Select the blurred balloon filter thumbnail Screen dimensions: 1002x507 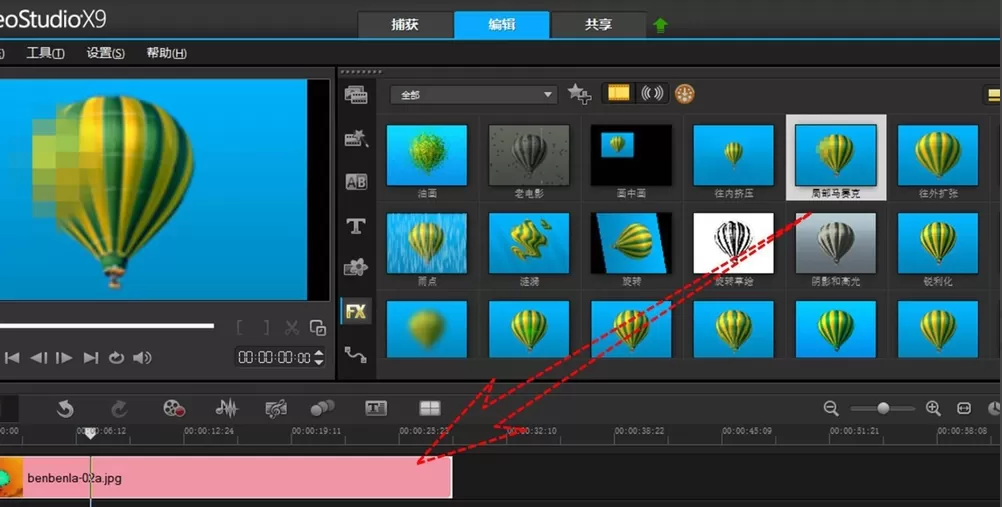(427, 329)
